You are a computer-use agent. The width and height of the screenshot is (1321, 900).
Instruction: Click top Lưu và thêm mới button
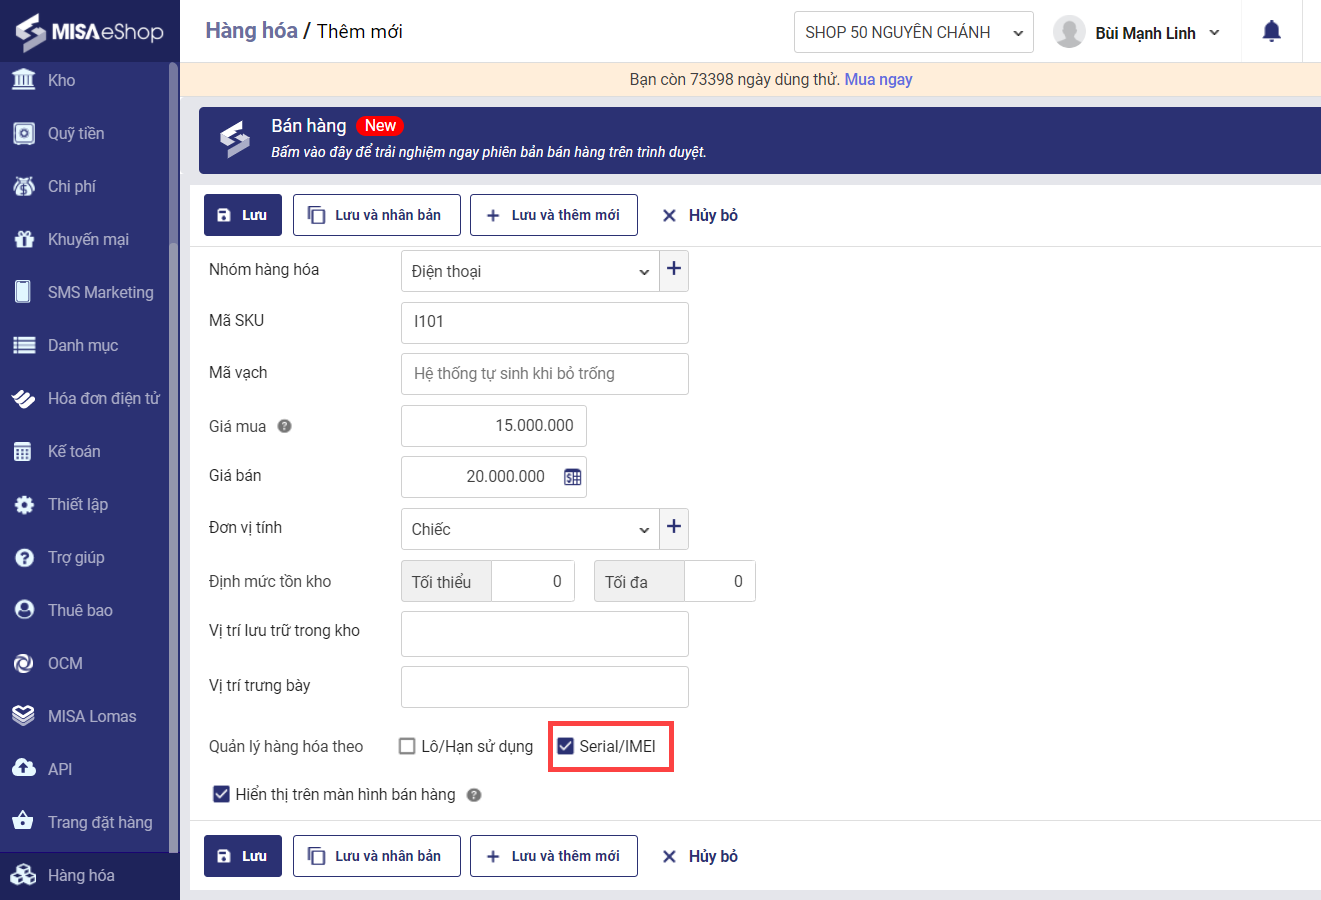554,215
